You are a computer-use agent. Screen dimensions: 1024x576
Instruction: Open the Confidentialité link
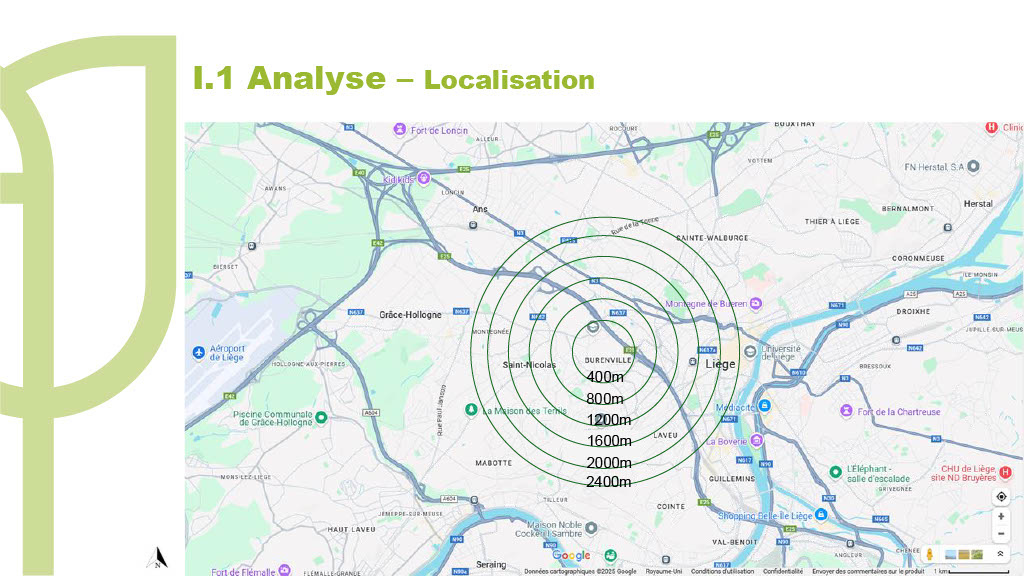pos(783,571)
